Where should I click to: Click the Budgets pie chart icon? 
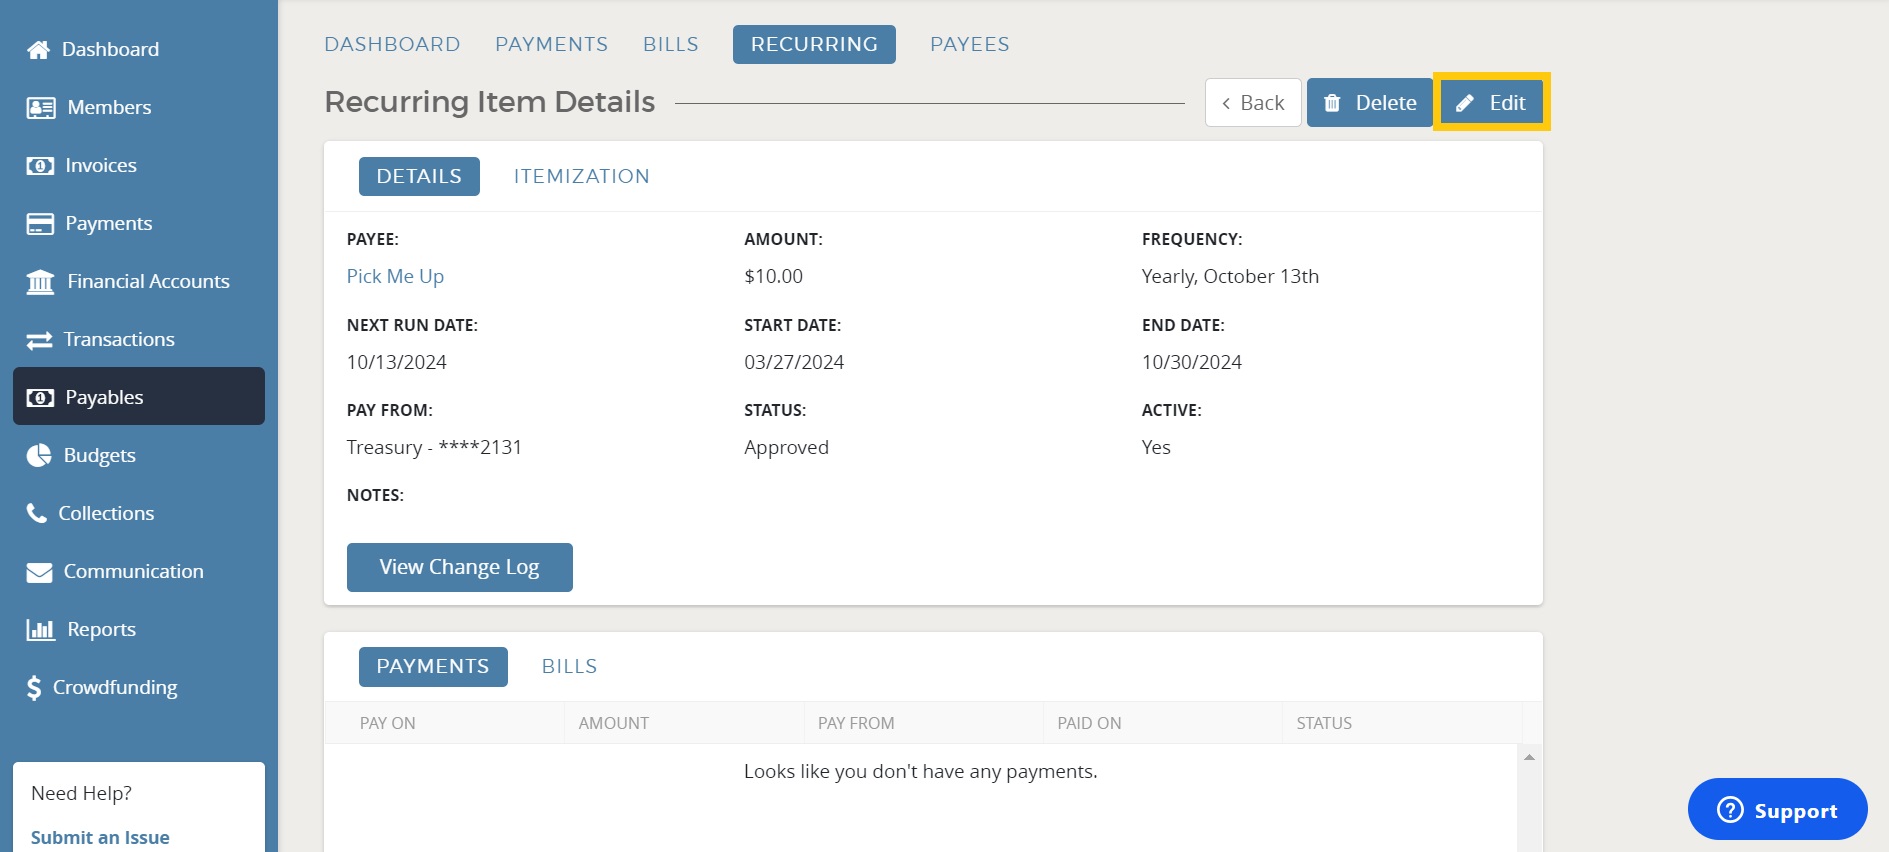tap(39, 456)
